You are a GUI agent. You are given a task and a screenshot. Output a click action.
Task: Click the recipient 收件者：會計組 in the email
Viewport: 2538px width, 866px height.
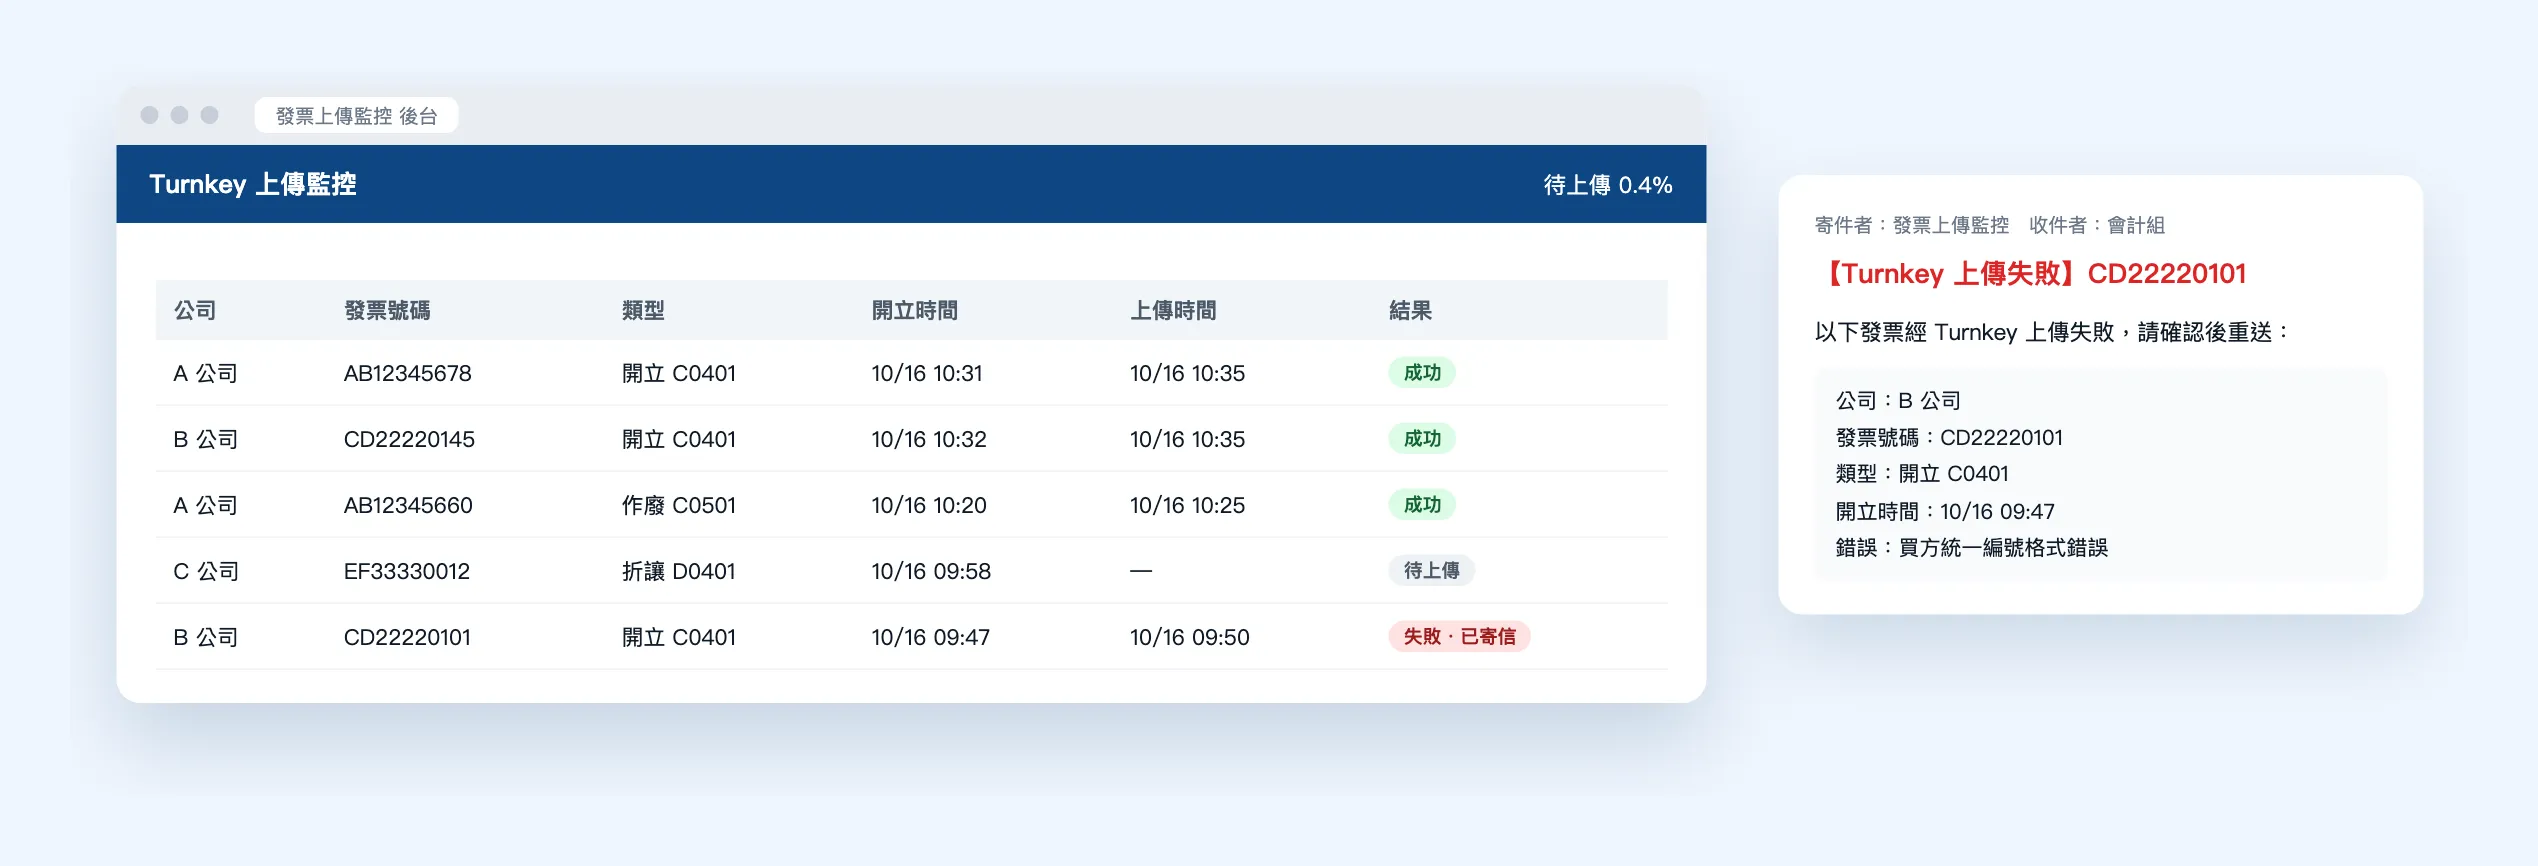click(2096, 226)
